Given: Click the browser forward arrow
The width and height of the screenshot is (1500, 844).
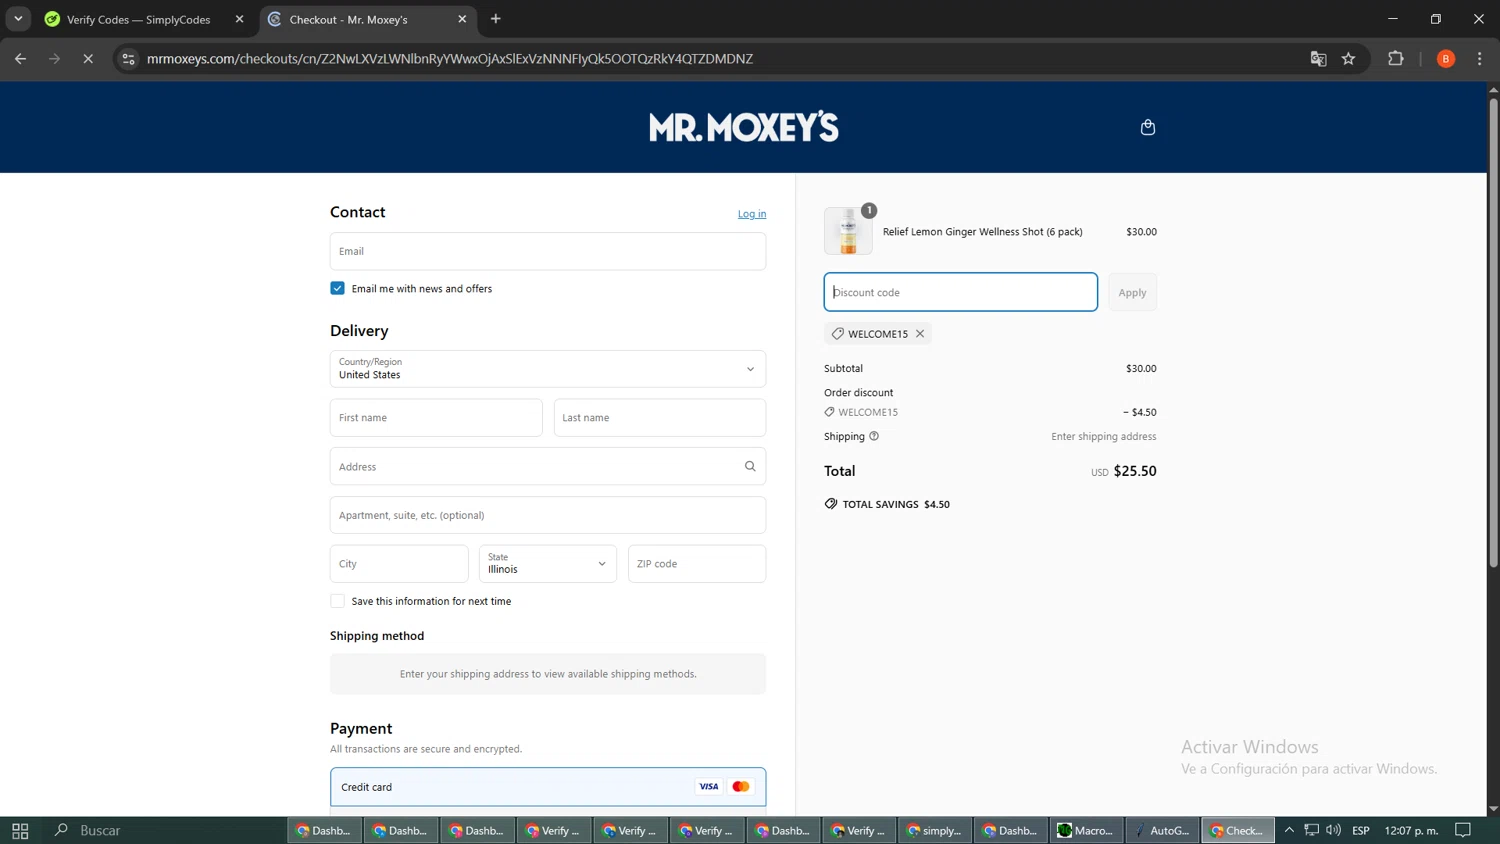Looking at the screenshot, I should point(54,59).
